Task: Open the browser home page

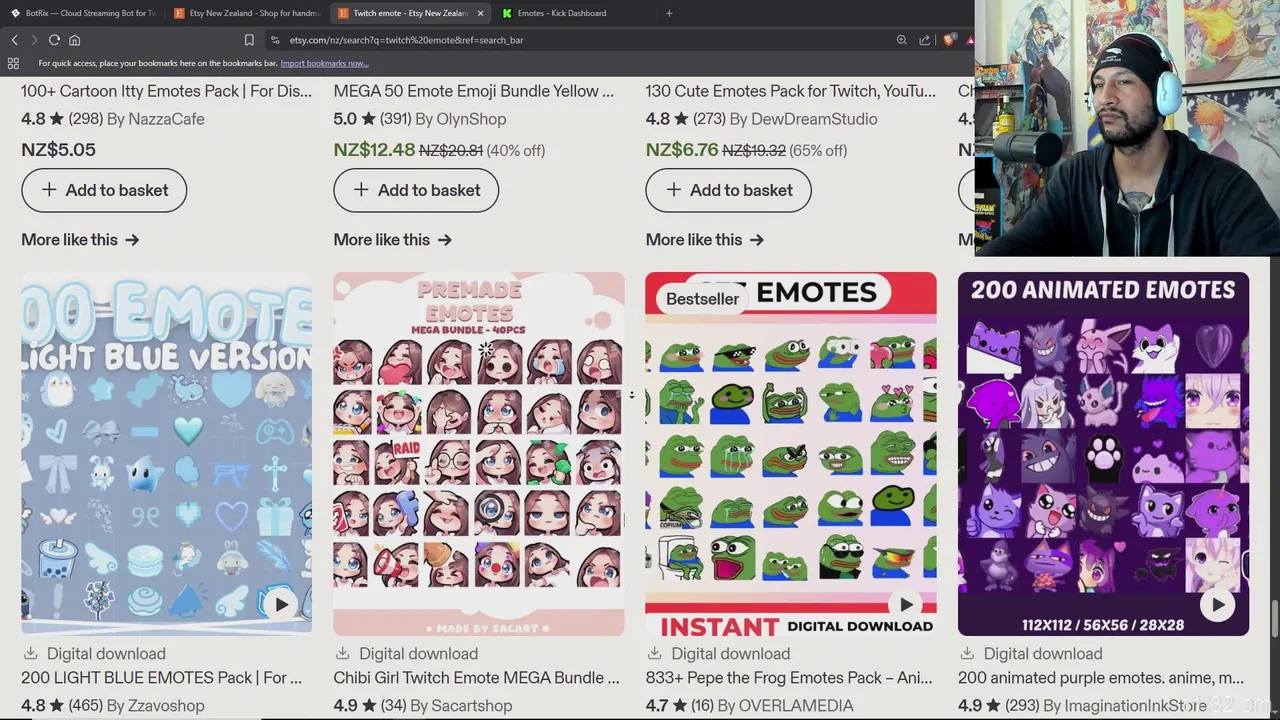Action: click(x=74, y=40)
